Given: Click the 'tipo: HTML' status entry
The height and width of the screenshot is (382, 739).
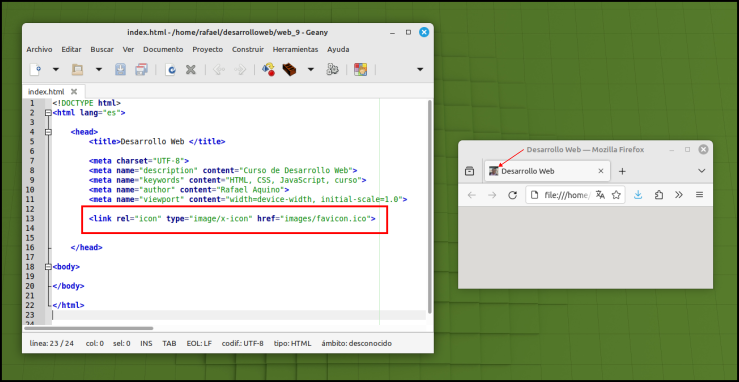Looking at the screenshot, I should 293,343.
